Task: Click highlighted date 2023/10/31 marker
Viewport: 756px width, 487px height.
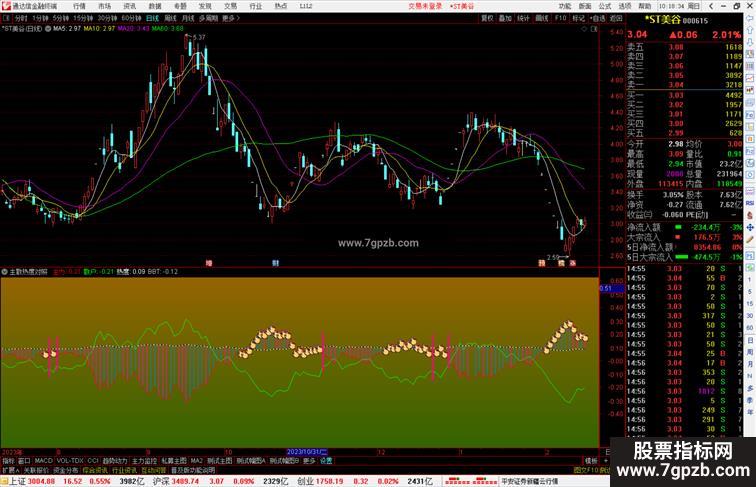Action: click(x=307, y=452)
